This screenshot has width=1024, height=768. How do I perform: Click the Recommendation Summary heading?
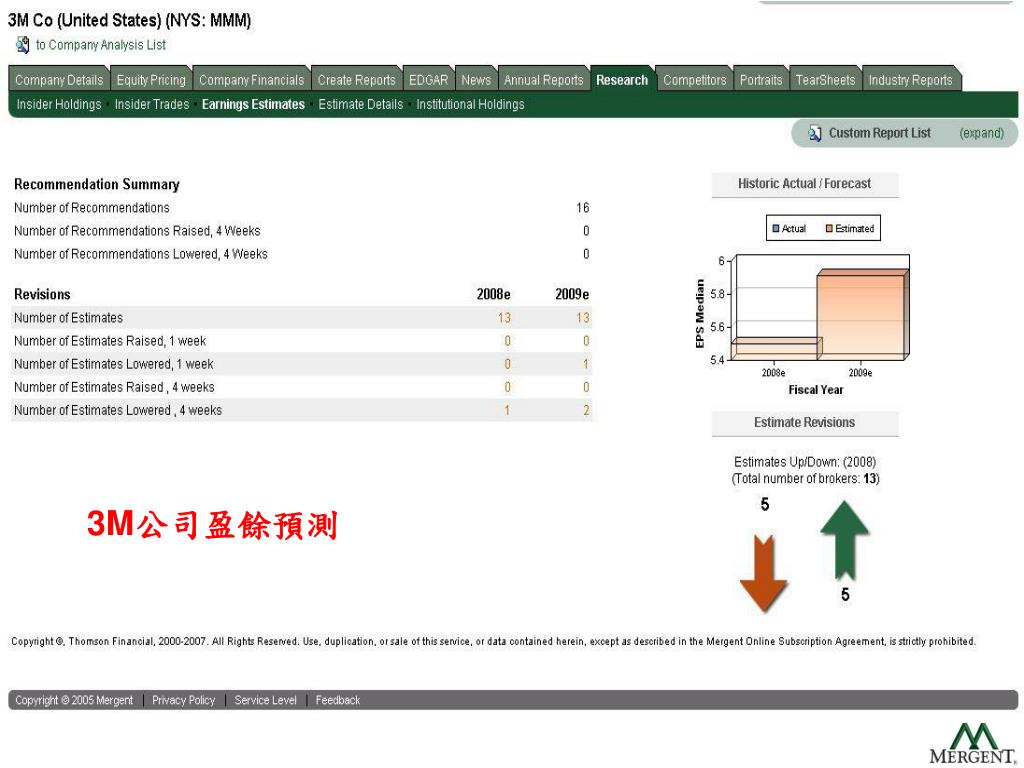click(97, 185)
